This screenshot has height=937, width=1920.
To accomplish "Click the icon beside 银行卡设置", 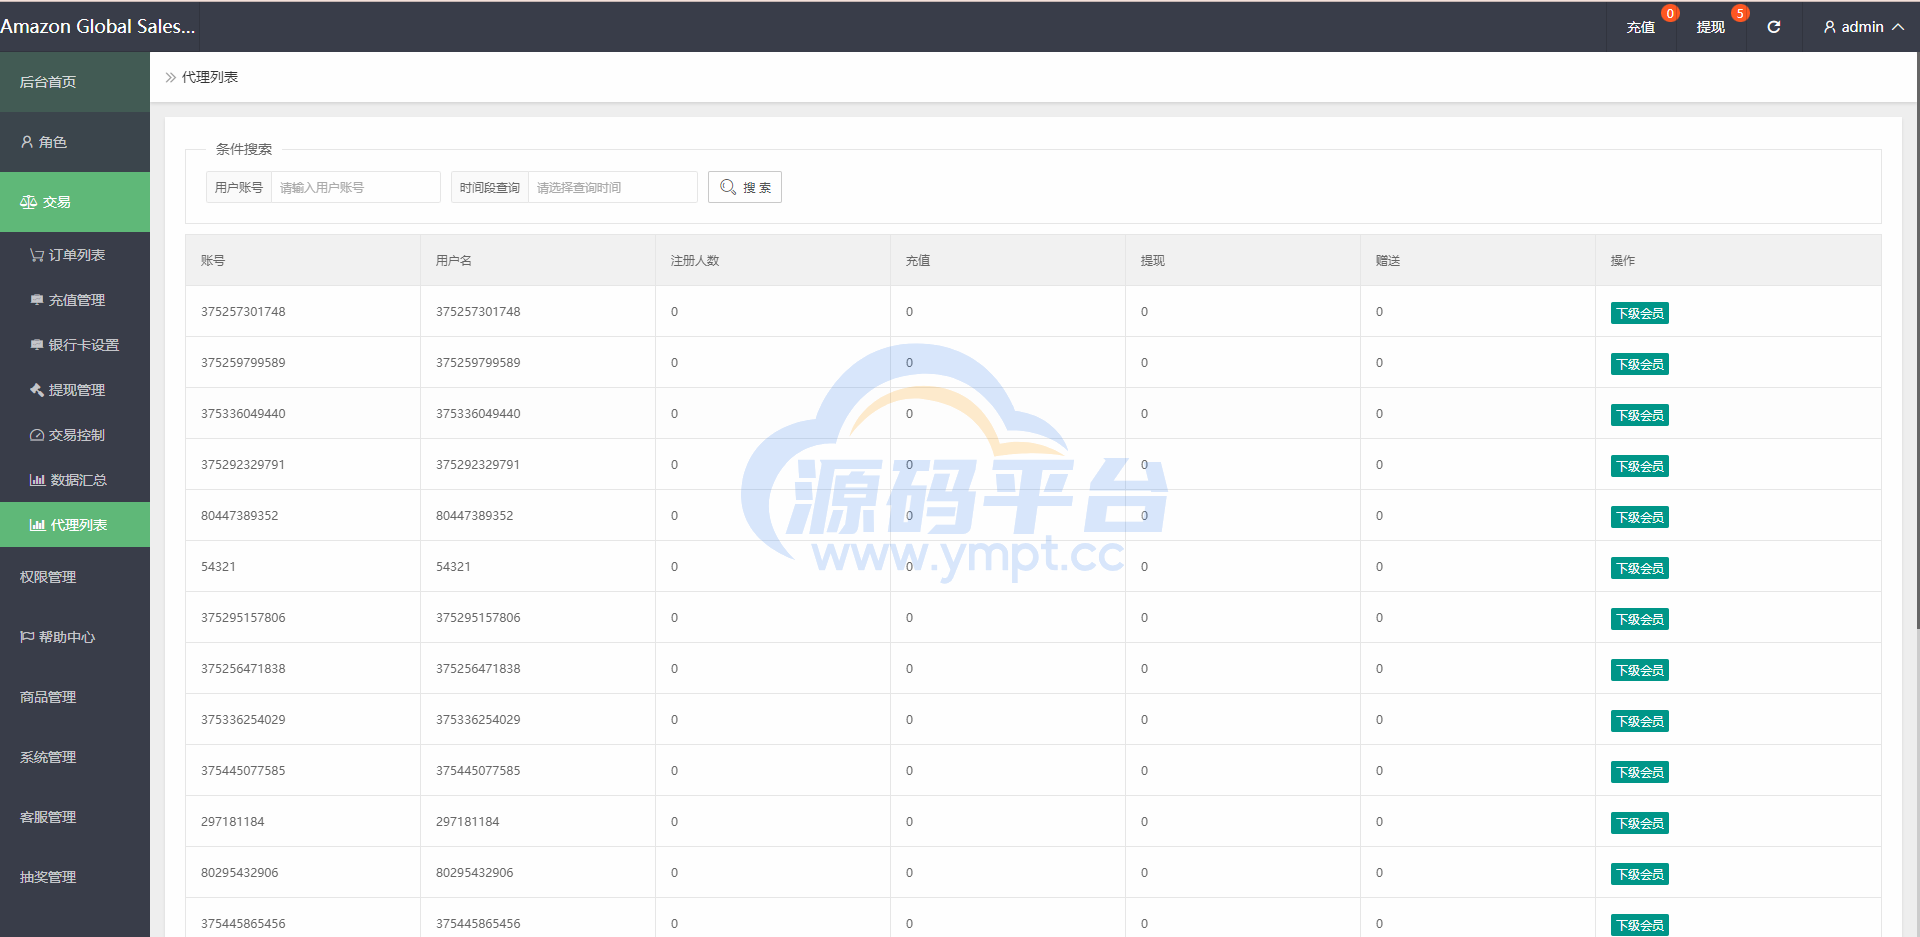I will (x=37, y=345).
